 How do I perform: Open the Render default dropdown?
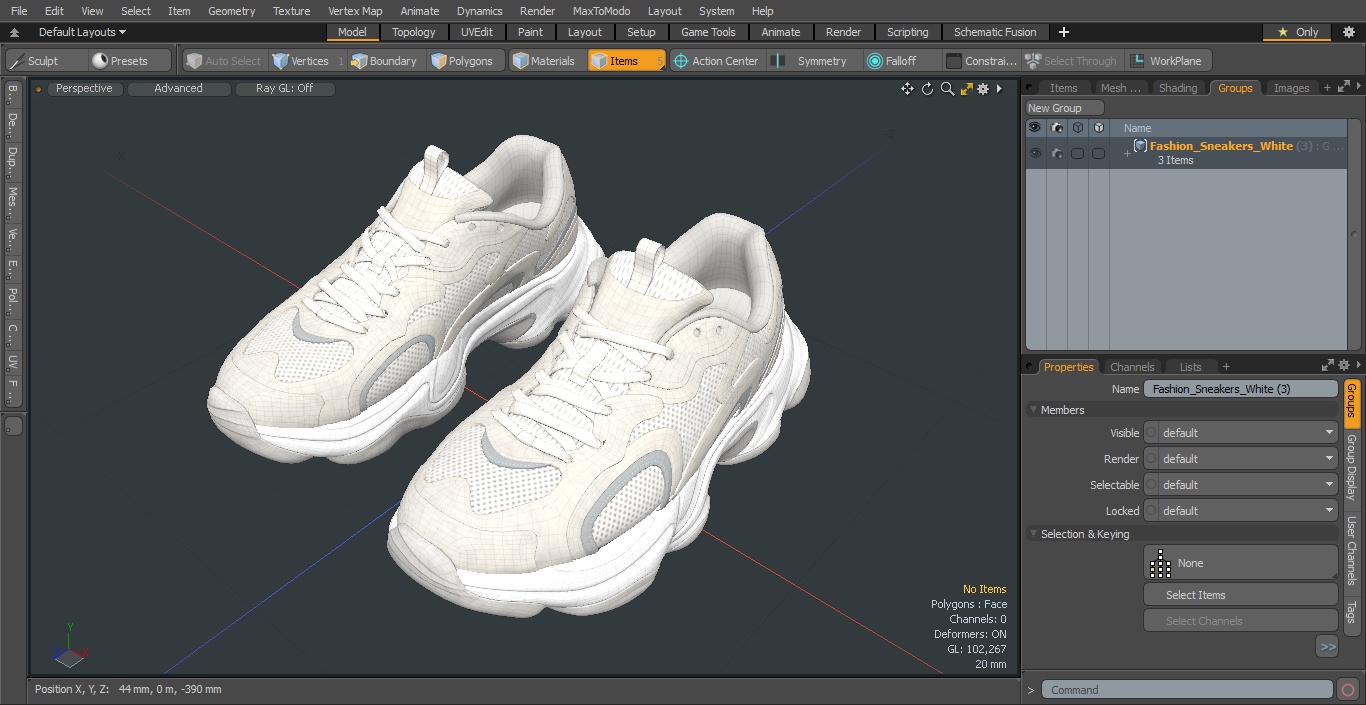click(x=1241, y=459)
